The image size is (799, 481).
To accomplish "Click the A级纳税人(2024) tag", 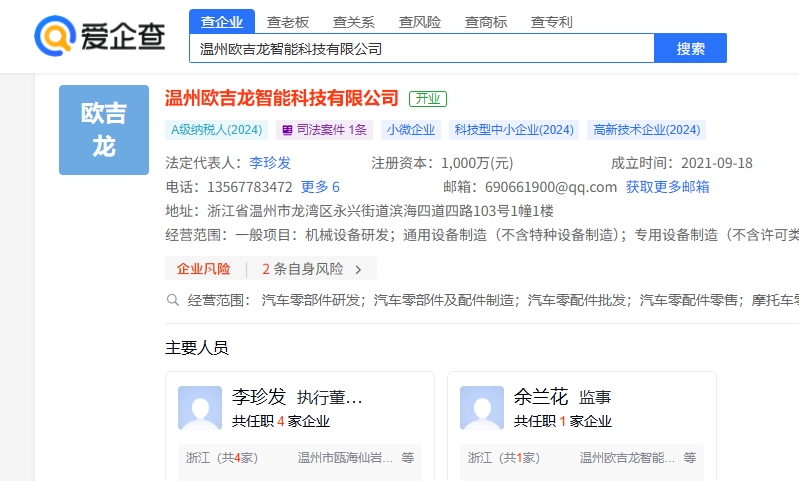I will (217, 130).
